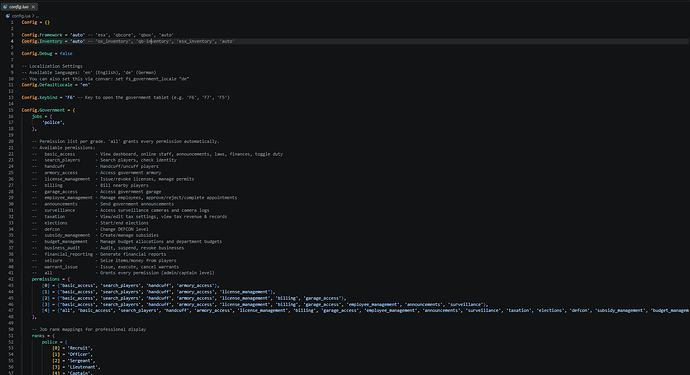Open the breadcrumb ellipsis after config.lua
Viewport: 690px width, 375px height.
[37, 16]
